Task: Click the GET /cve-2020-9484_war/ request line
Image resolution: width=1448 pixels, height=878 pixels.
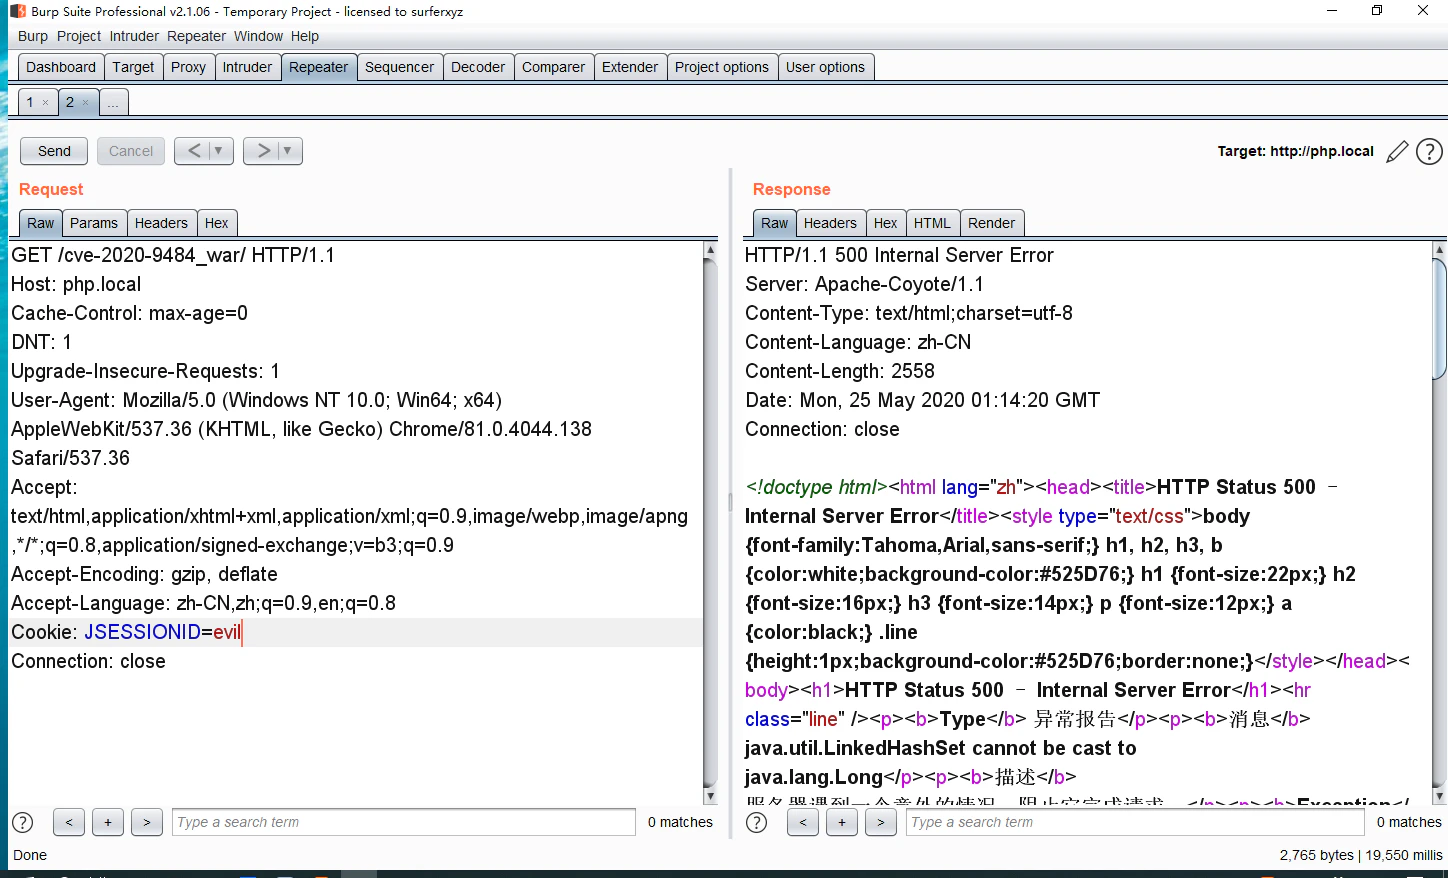Action: 173,255
